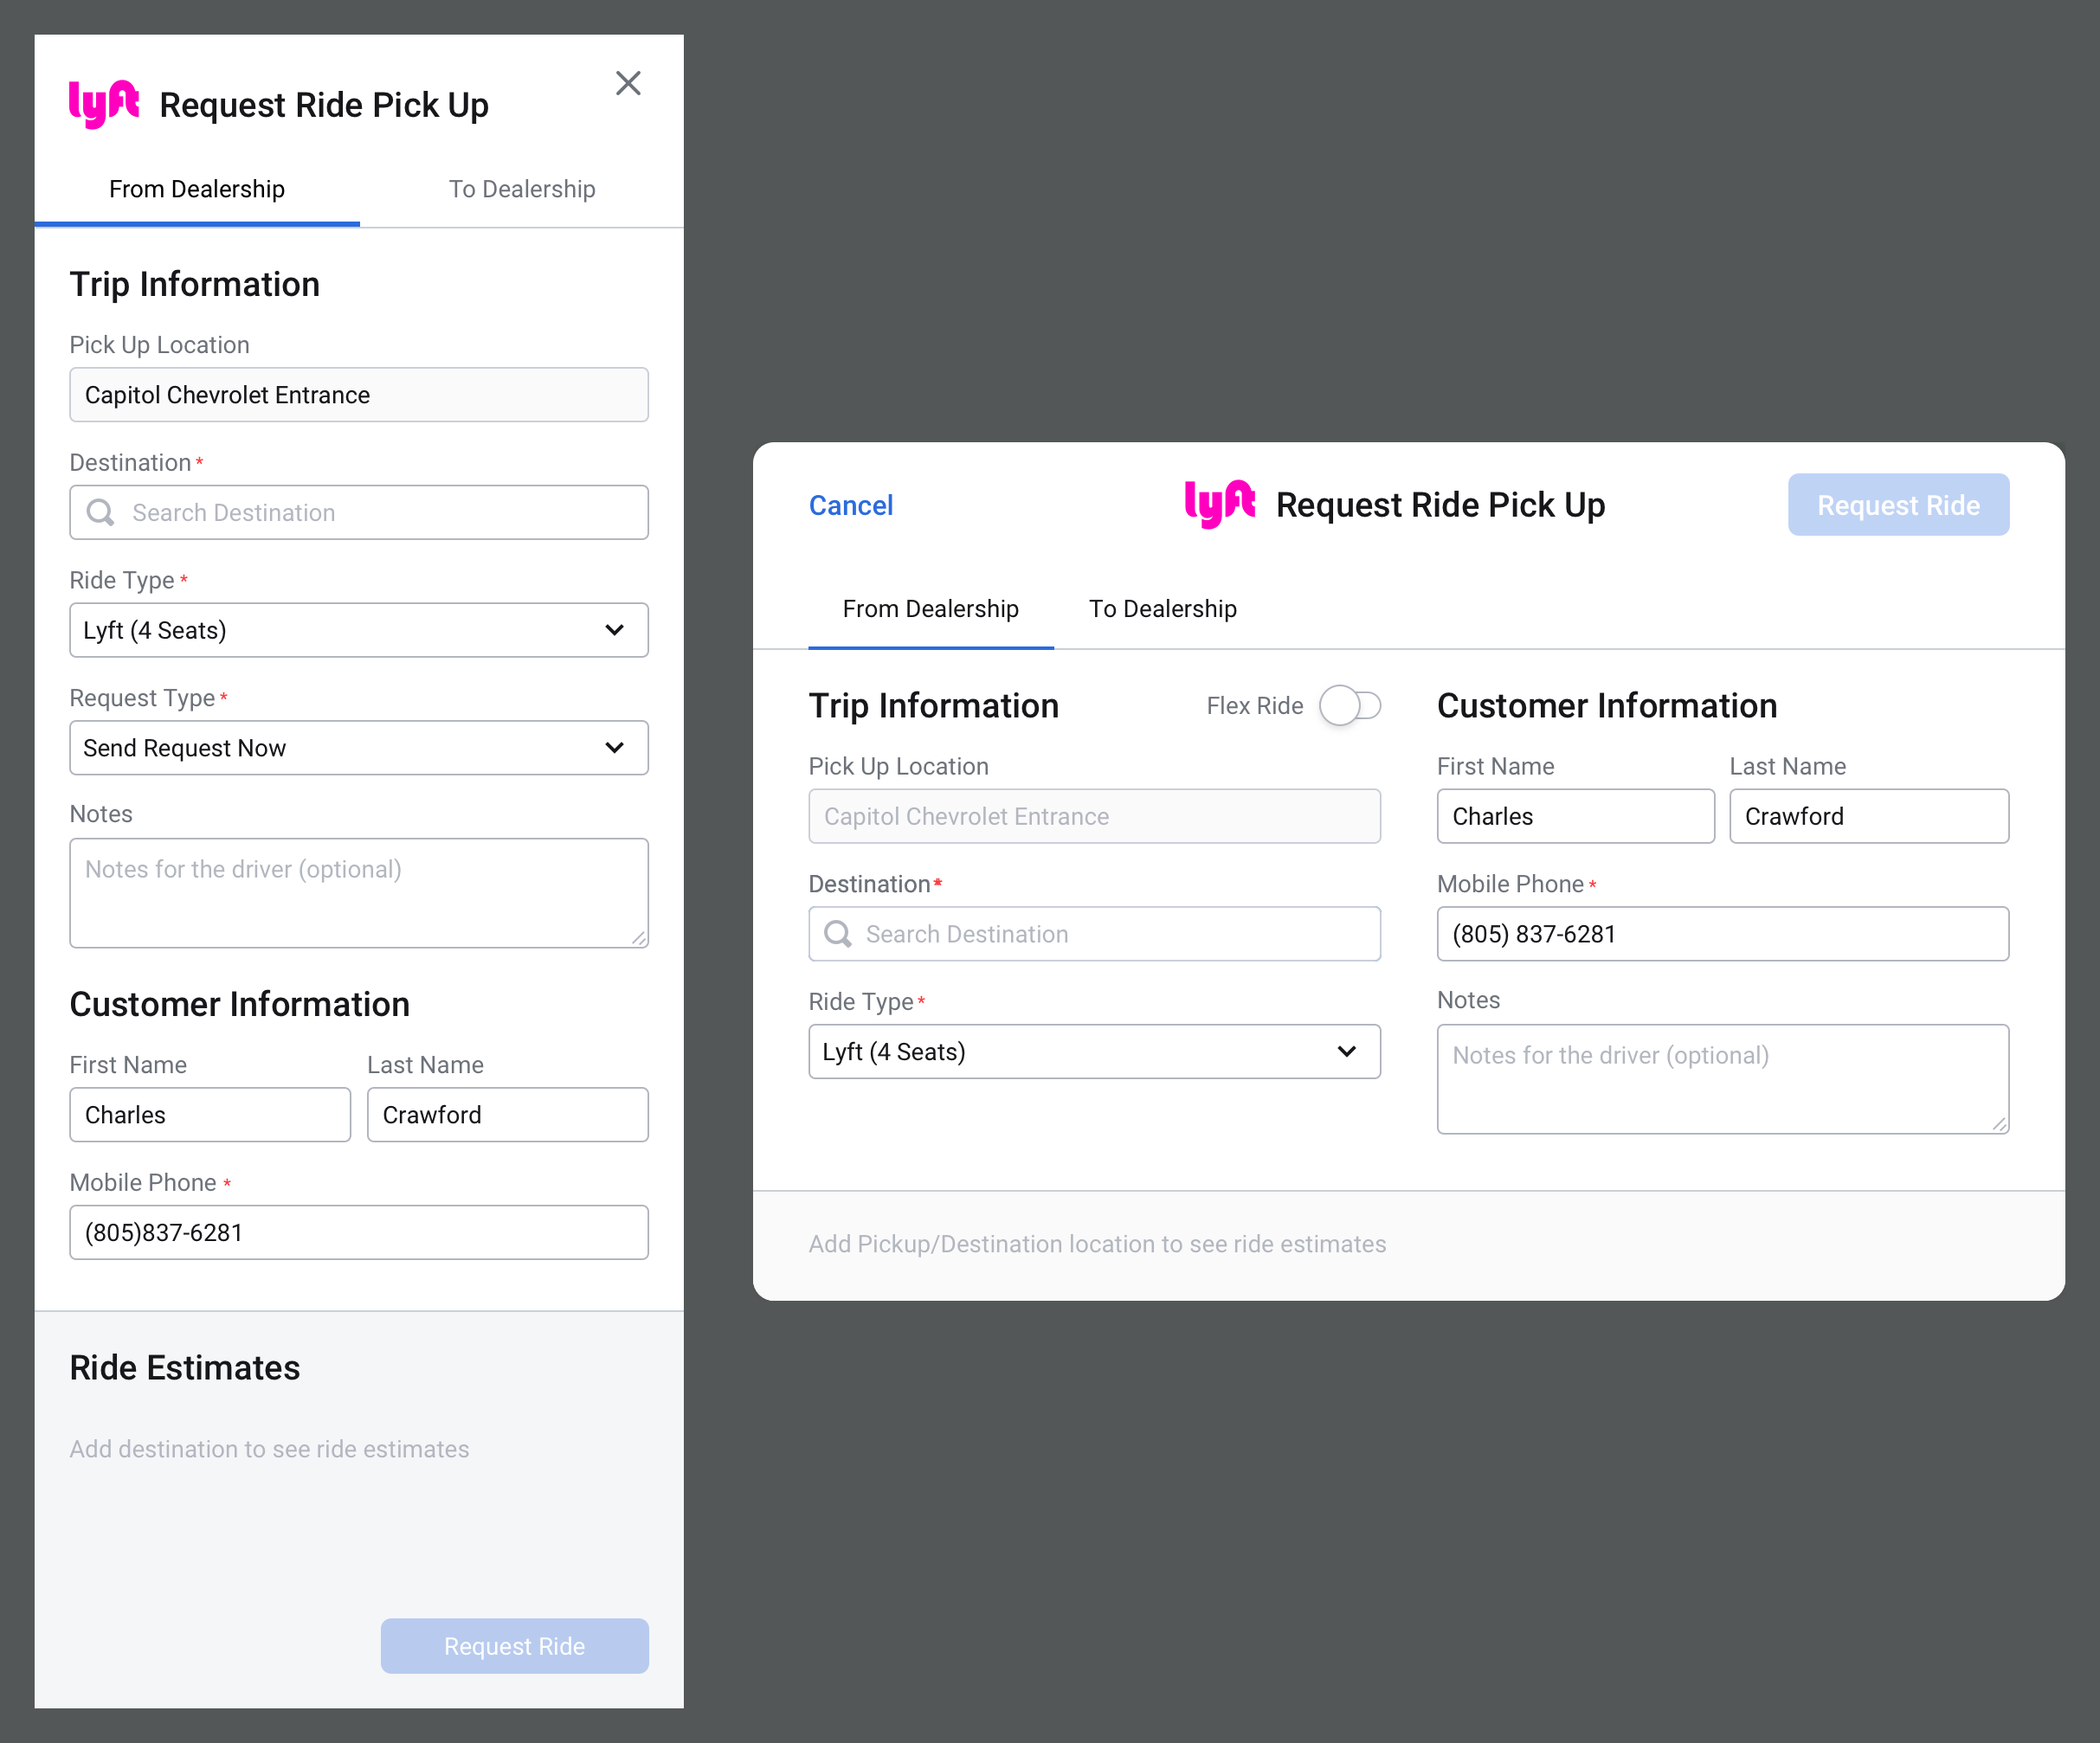Click First Name field 'Charles' in left panel
The width and height of the screenshot is (2100, 1743).
tap(210, 1115)
